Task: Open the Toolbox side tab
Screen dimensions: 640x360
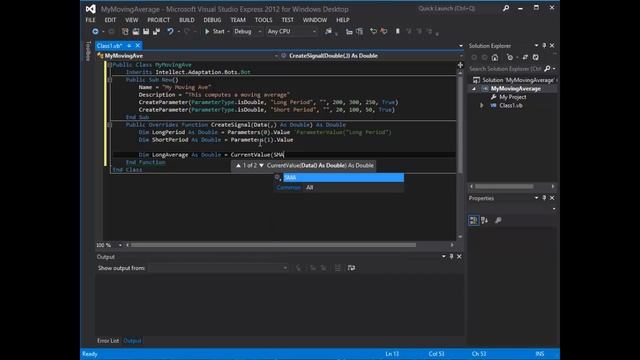Action: (x=88, y=51)
